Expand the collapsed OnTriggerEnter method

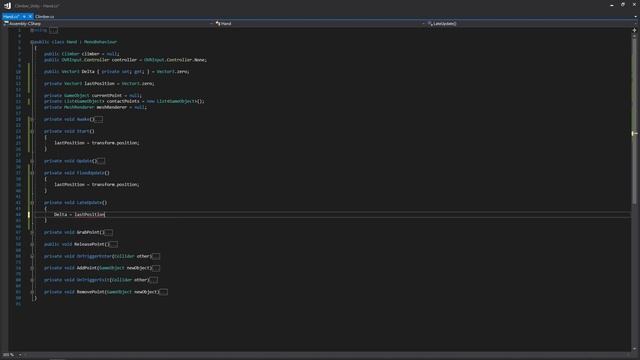click(32, 256)
